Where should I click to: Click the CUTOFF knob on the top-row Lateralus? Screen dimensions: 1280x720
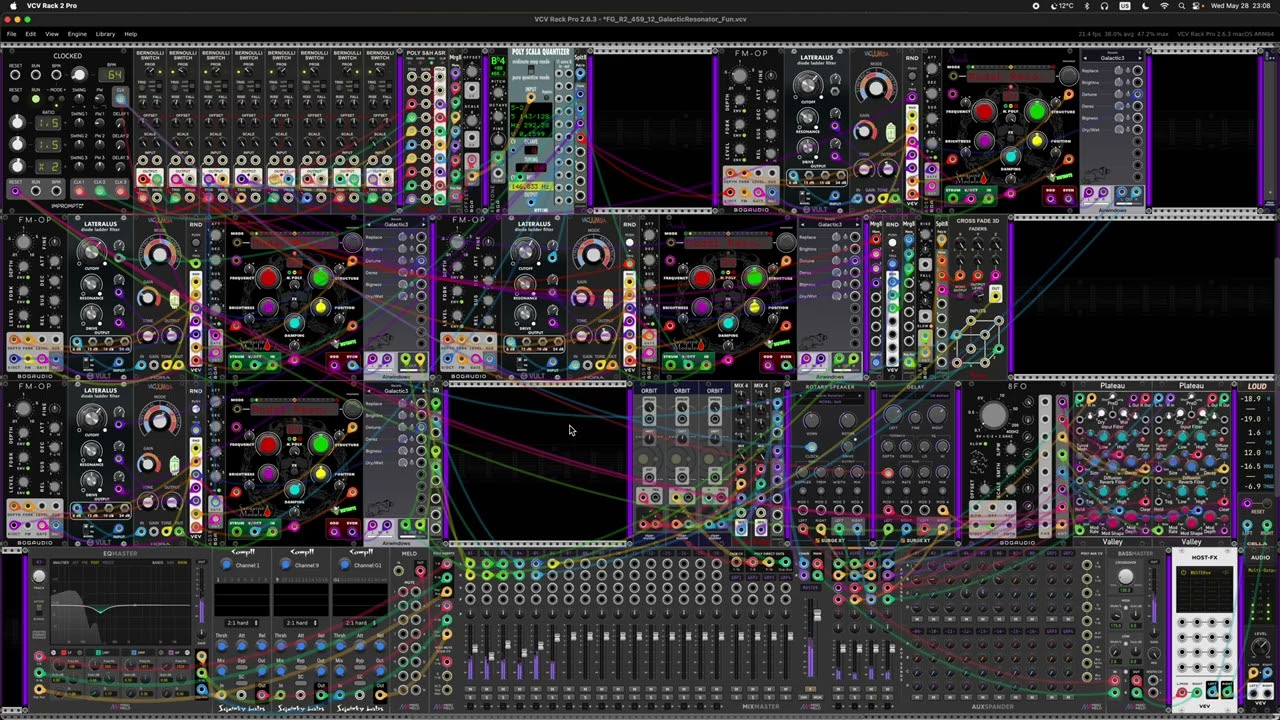(808, 86)
